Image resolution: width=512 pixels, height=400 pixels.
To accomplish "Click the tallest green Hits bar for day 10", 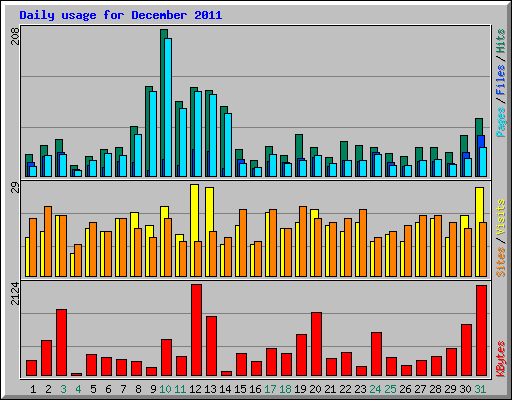I will 162,103.
